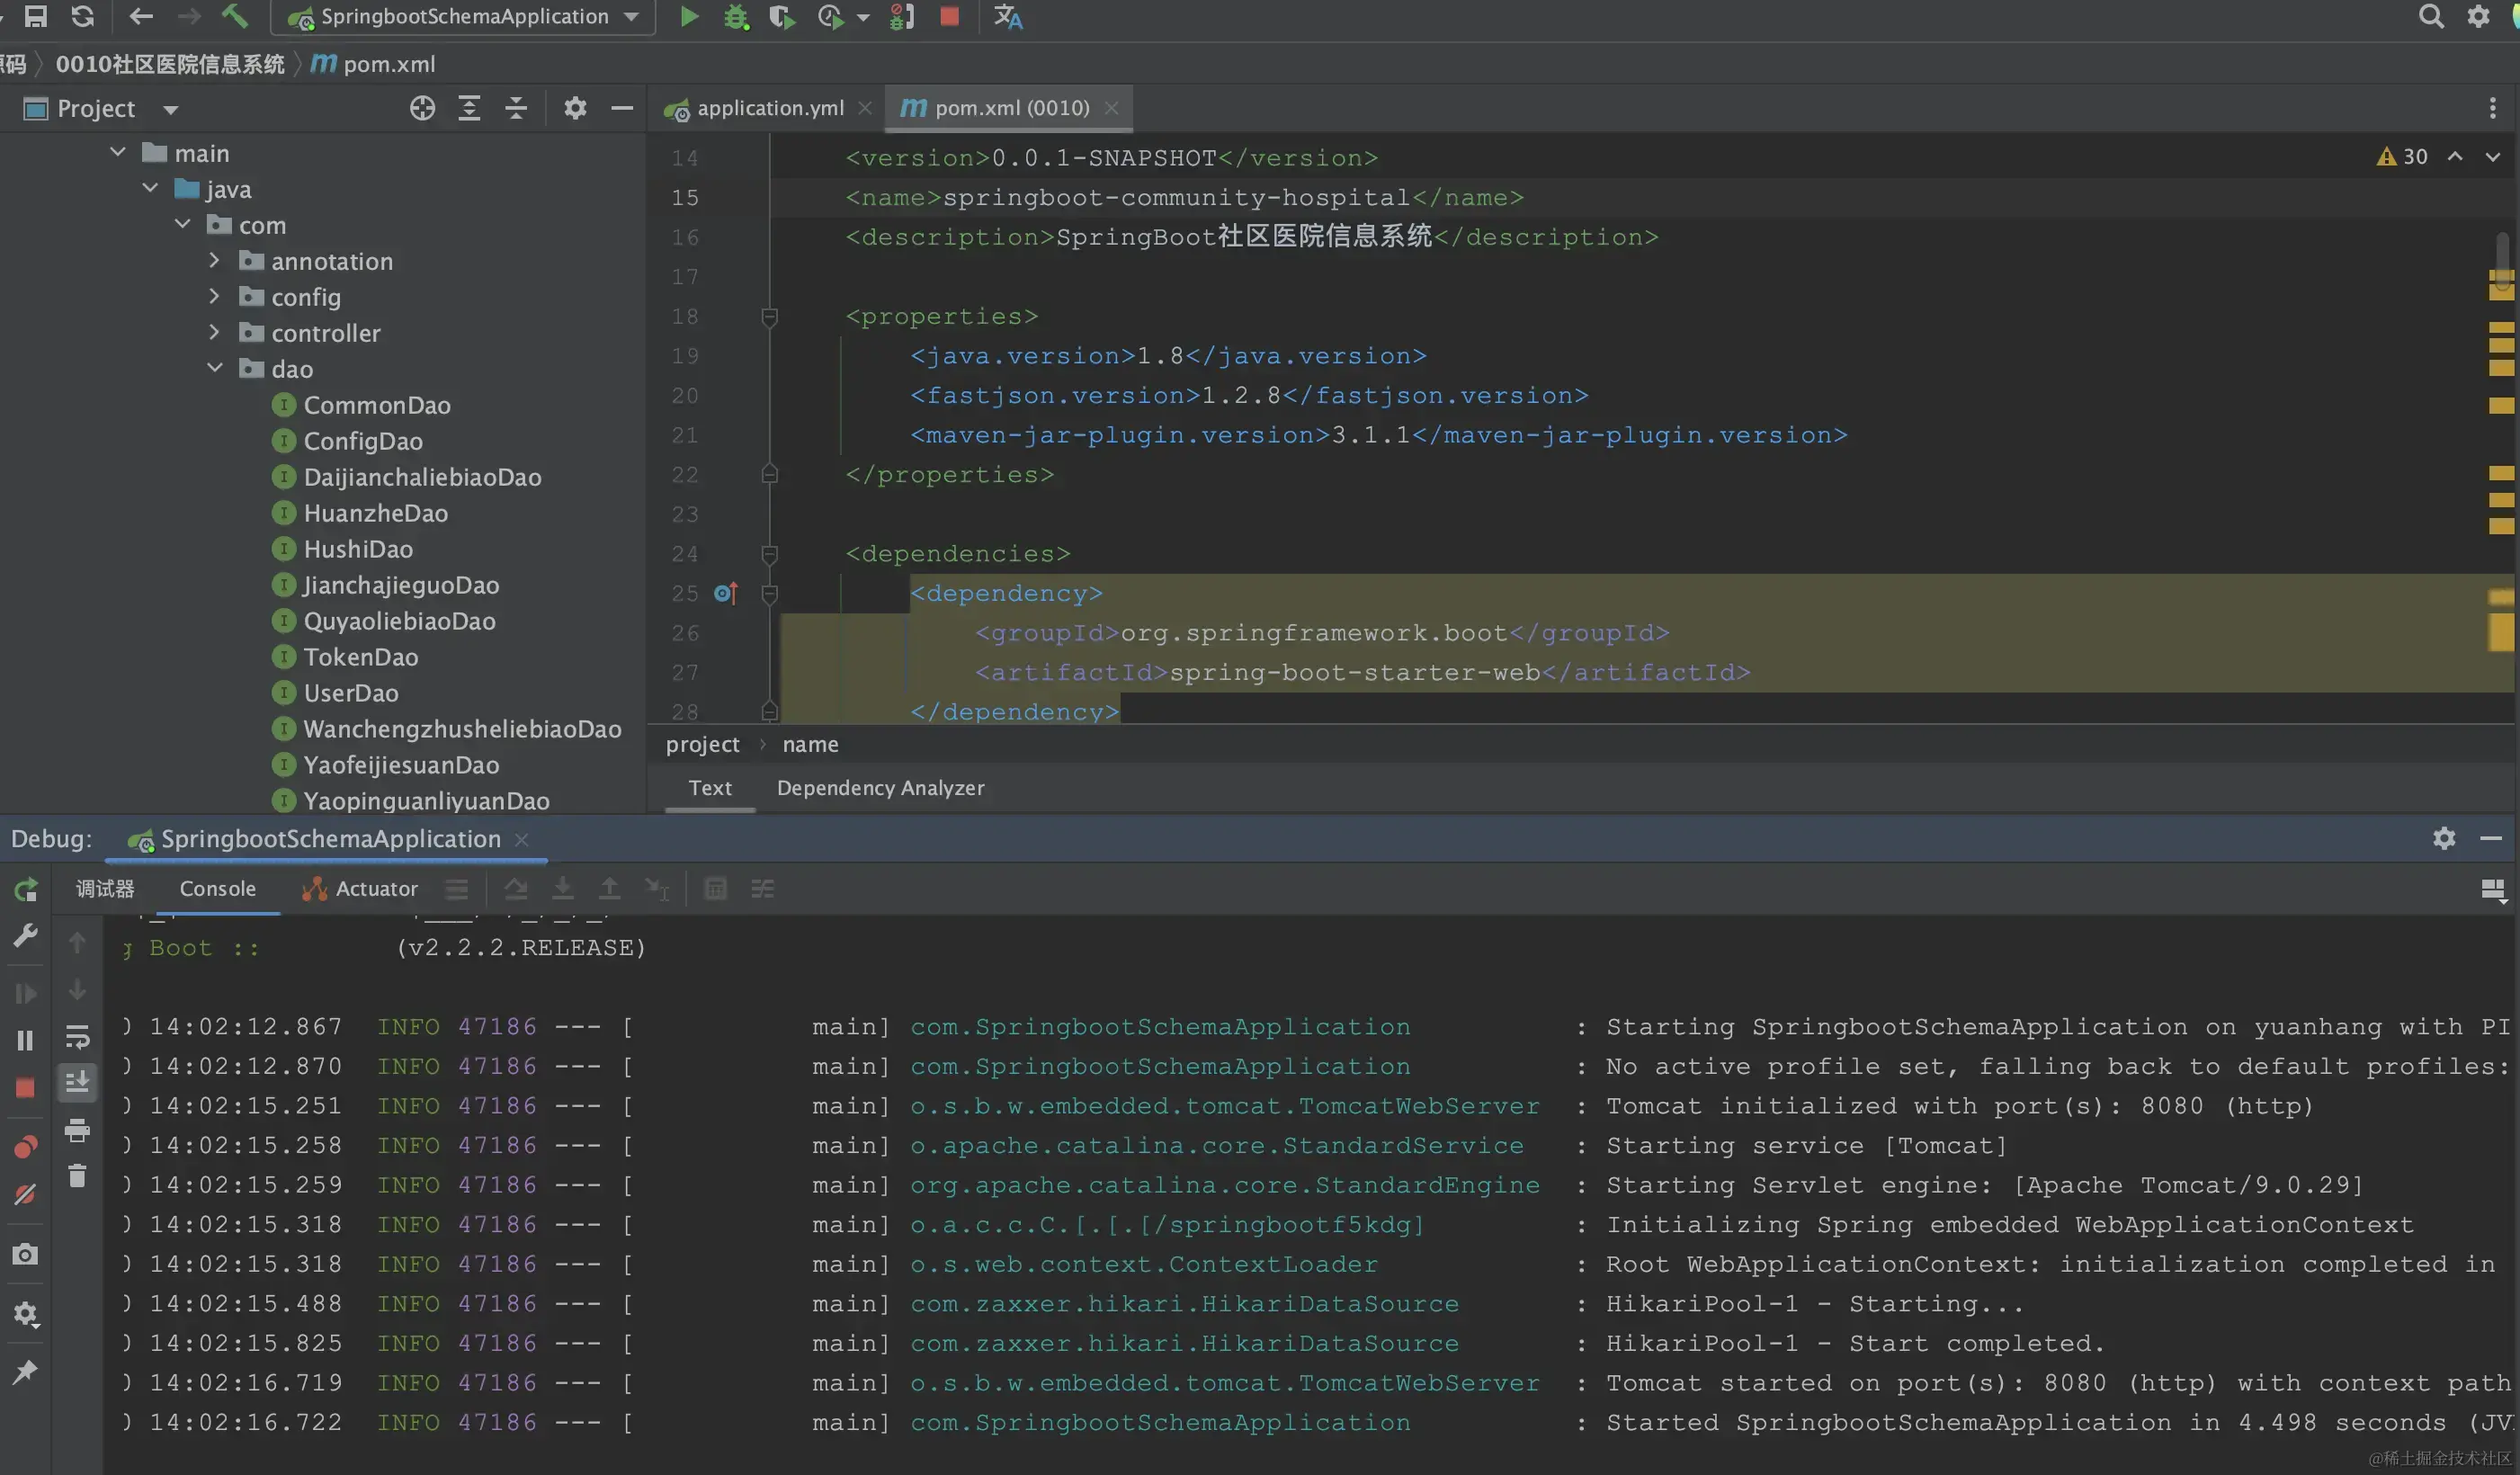
Task: Open the profiler run dropdown arrow
Action: [x=863, y=18]
